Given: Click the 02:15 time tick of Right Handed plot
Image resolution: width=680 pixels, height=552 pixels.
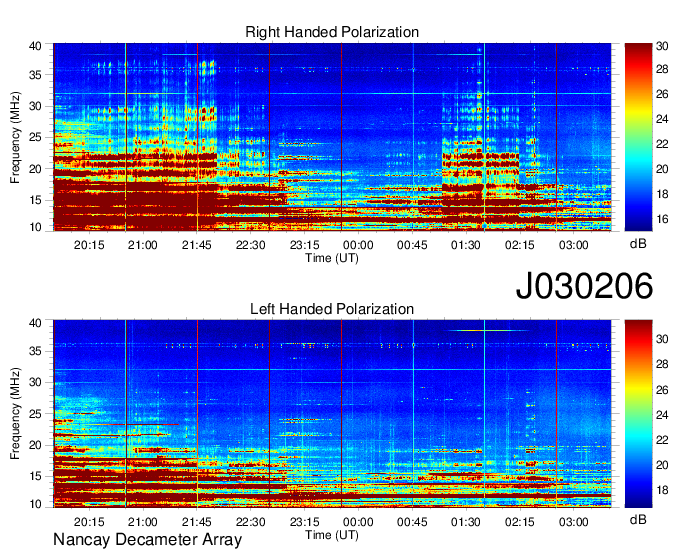Looking at the screenshot, I should click(520, 245).
